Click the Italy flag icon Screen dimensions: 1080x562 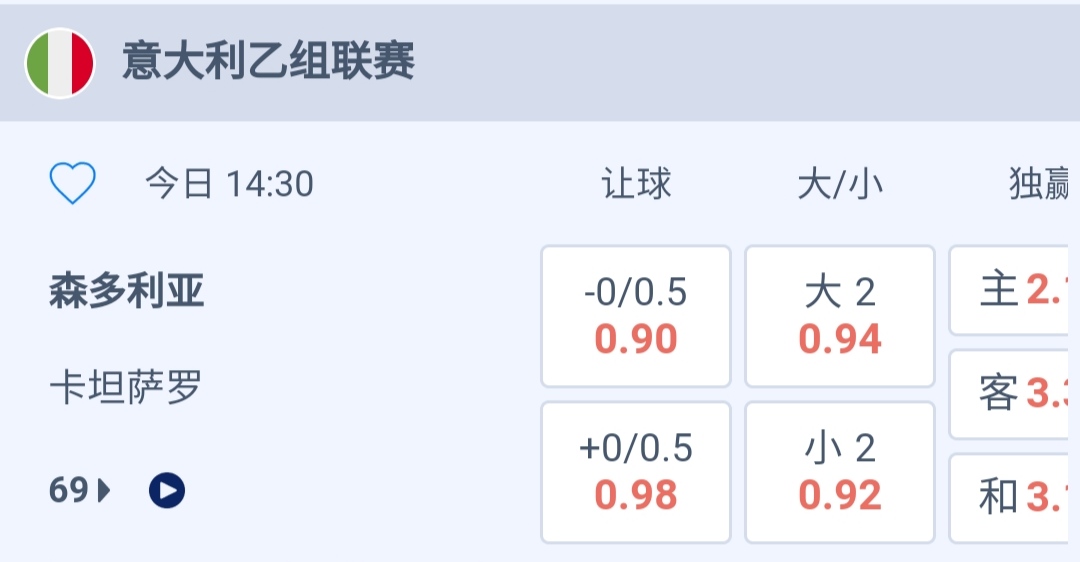click(60, 62)
